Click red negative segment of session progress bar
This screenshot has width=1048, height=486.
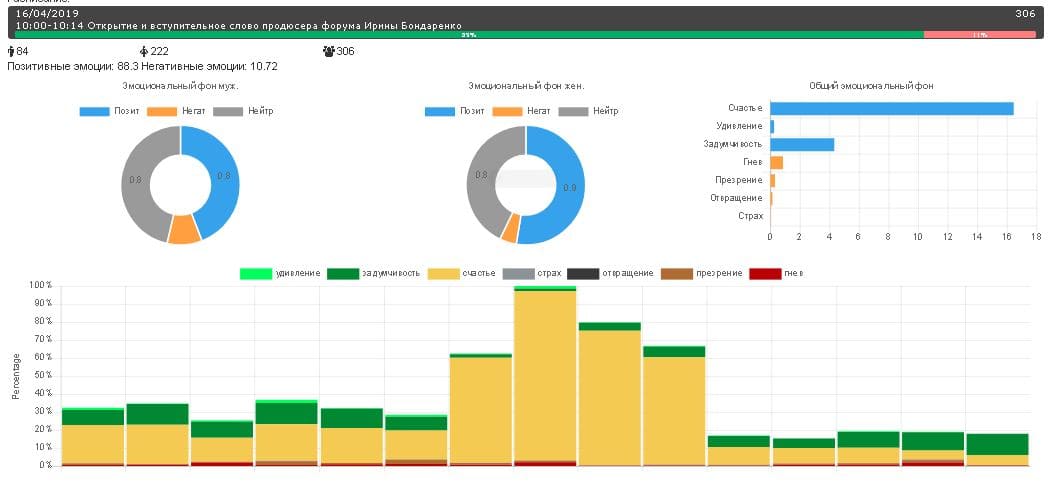pos(979,35)
